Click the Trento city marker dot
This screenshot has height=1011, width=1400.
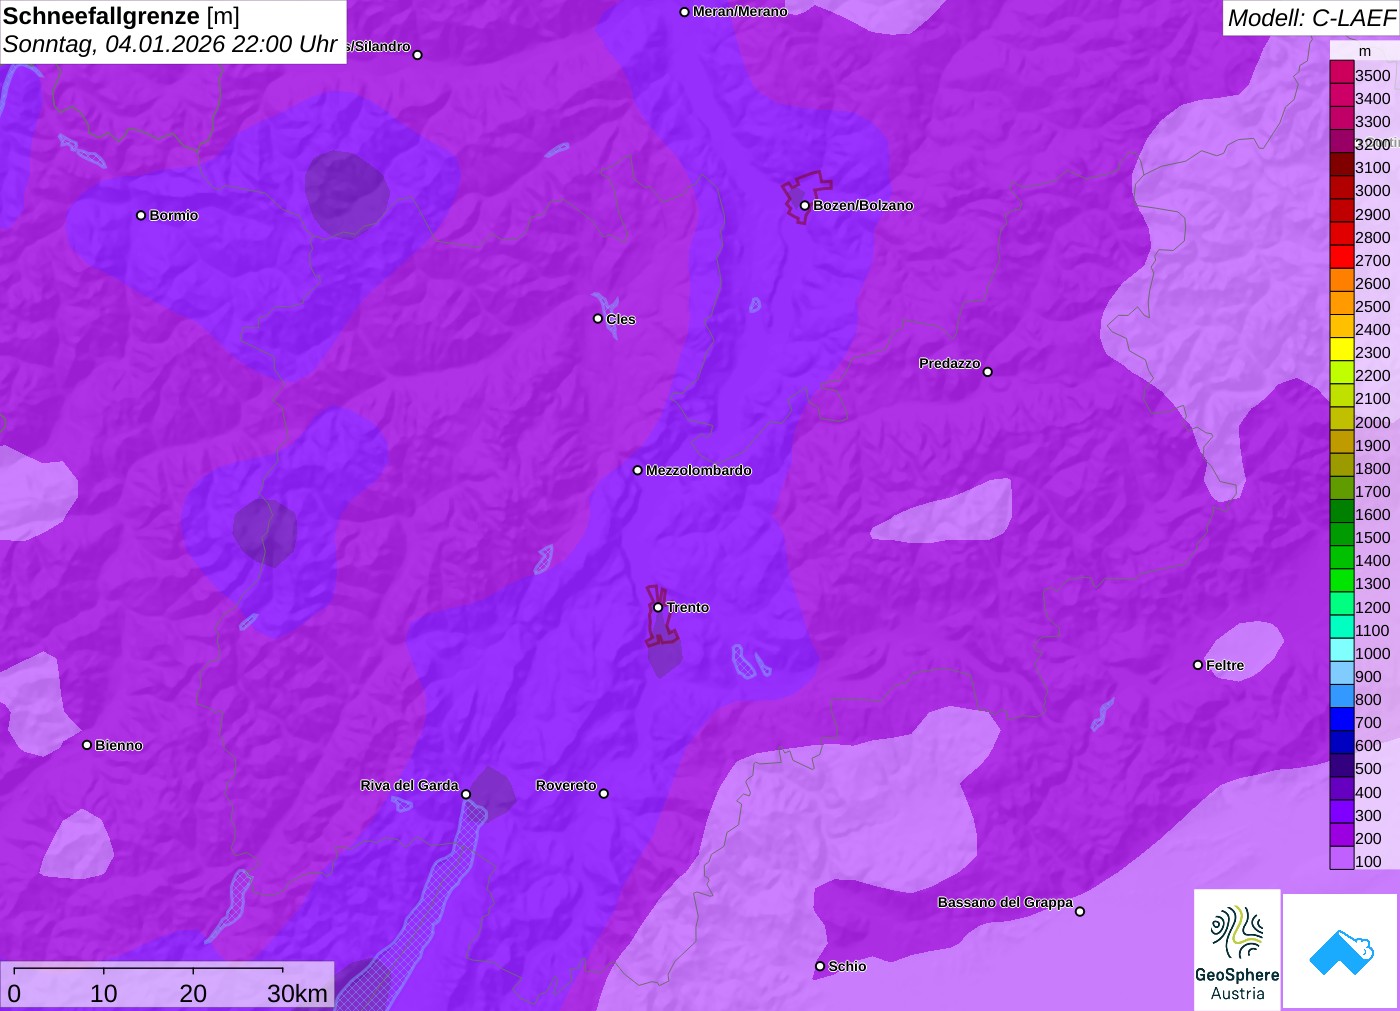pyautogui.click(x=658, y=607)
